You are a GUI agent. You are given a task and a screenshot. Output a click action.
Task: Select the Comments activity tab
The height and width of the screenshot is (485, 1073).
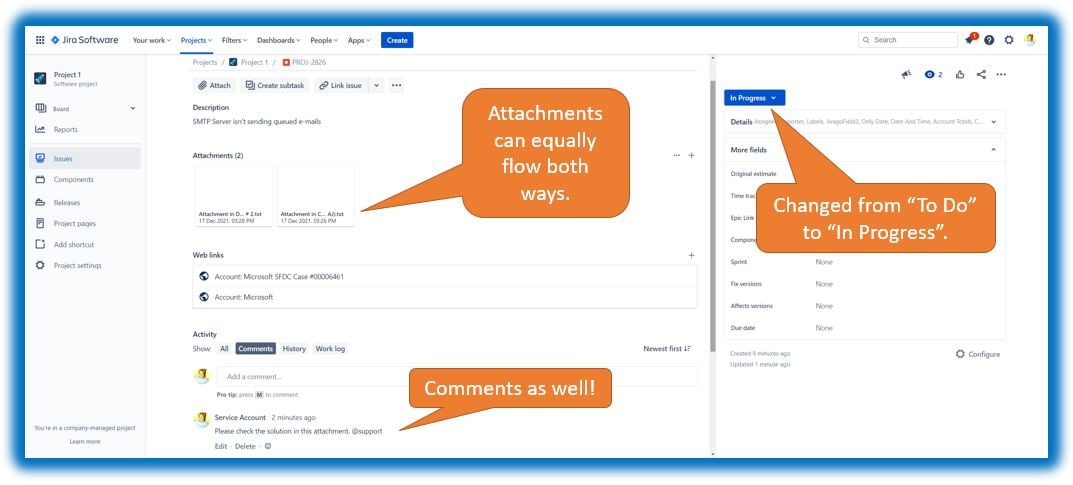(x=255, y=349)
